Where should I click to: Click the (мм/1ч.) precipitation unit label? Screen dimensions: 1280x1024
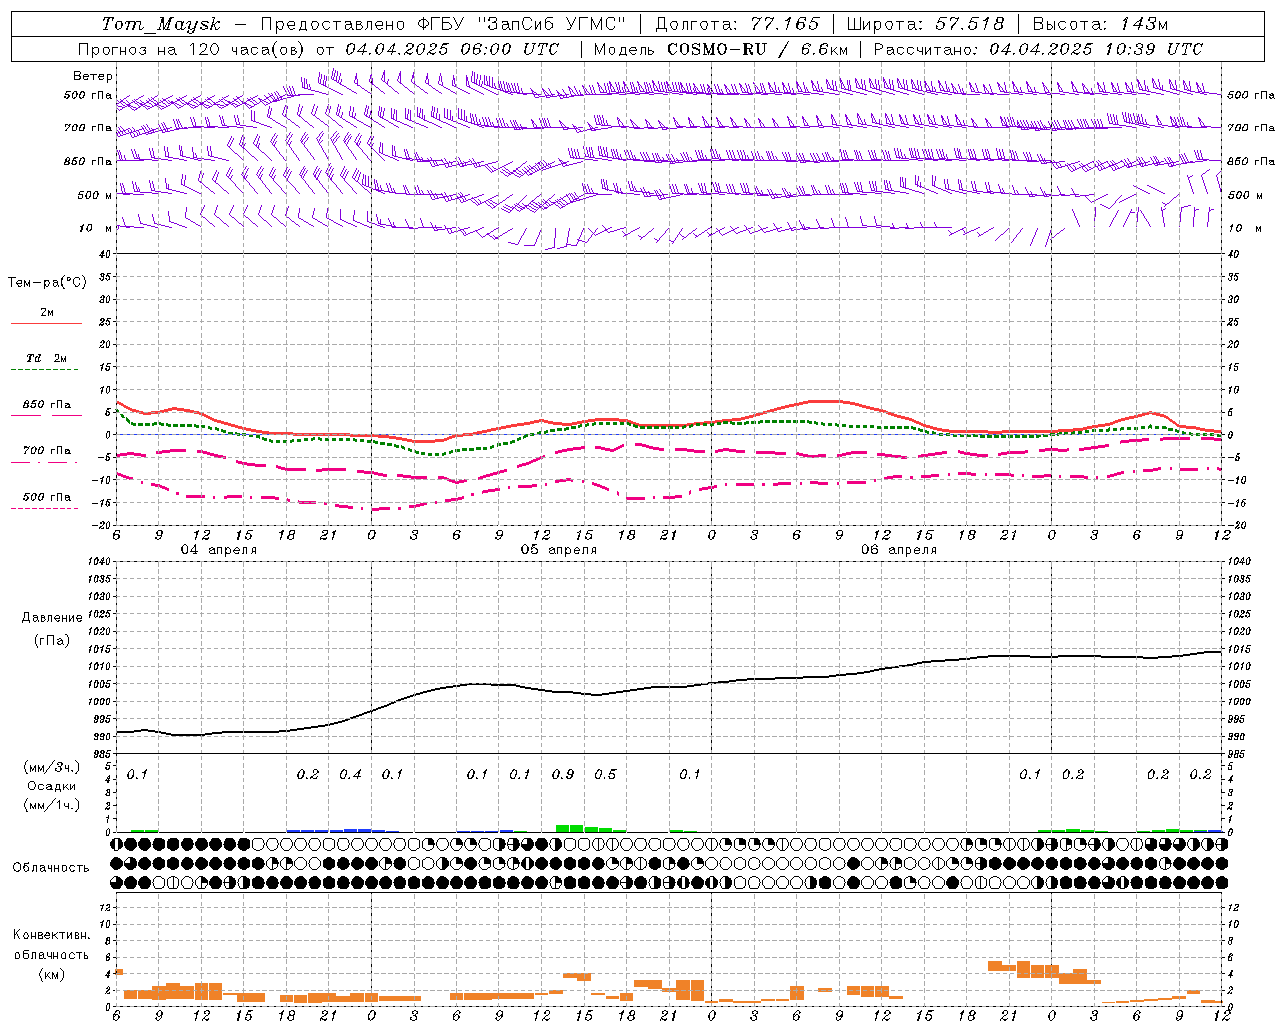[x=52, y=805]
